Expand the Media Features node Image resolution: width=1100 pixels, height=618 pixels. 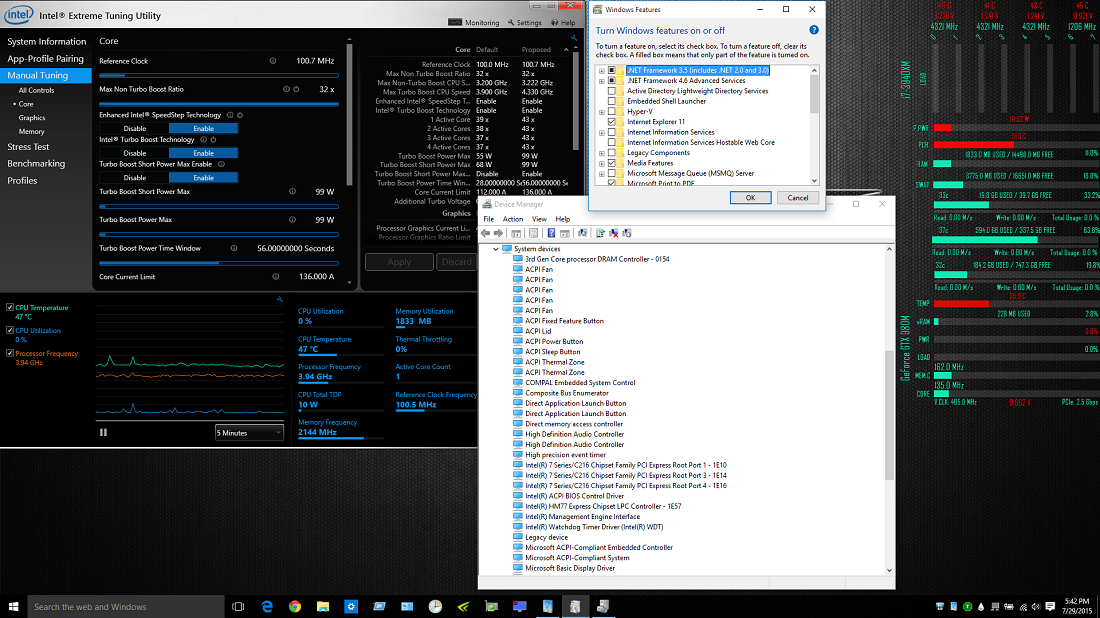(x=602, y=163)
